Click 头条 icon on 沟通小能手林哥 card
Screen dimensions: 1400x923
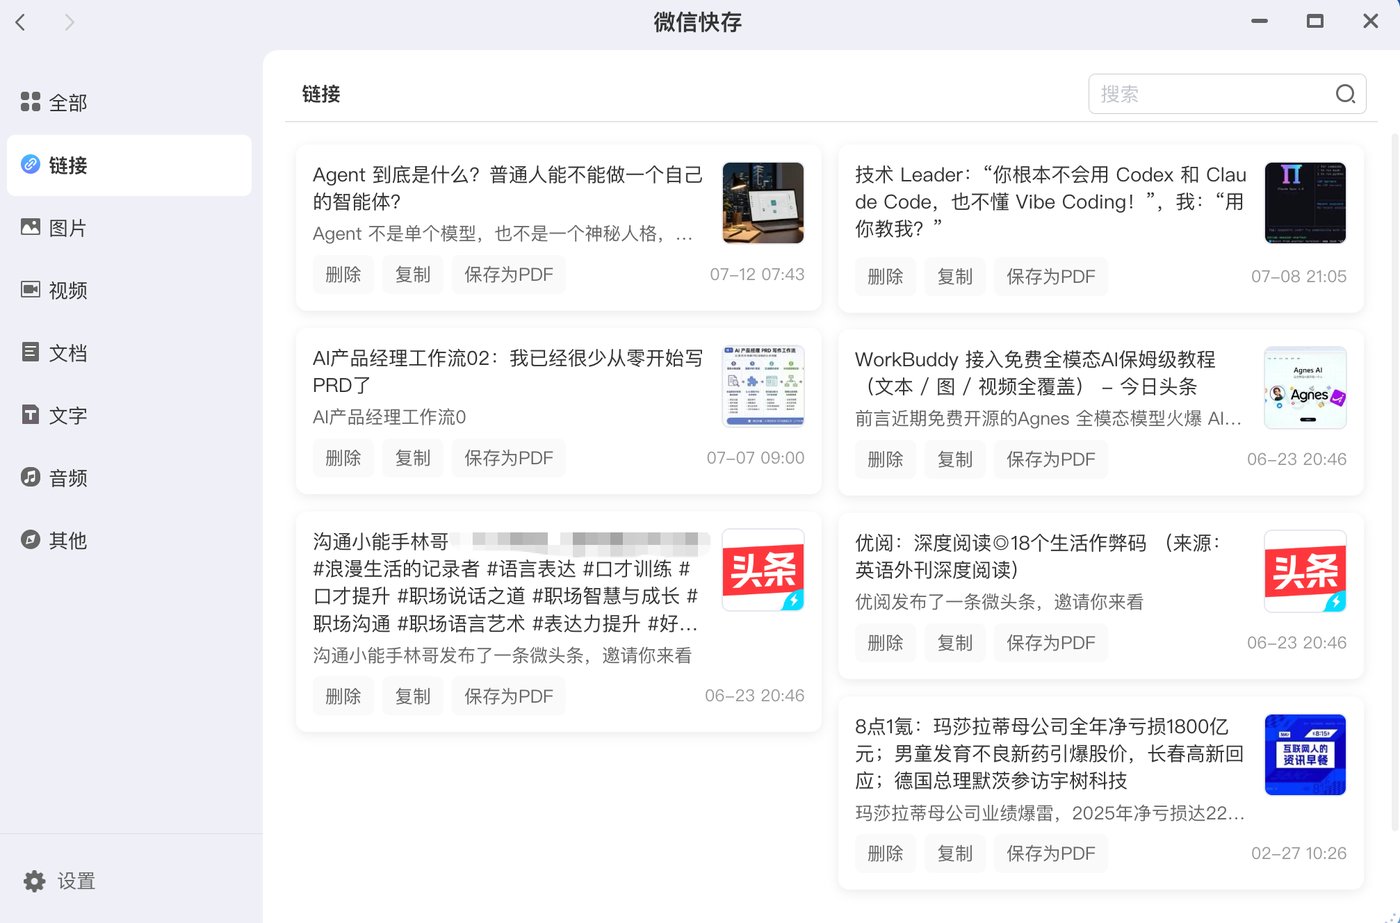[763, 570]
